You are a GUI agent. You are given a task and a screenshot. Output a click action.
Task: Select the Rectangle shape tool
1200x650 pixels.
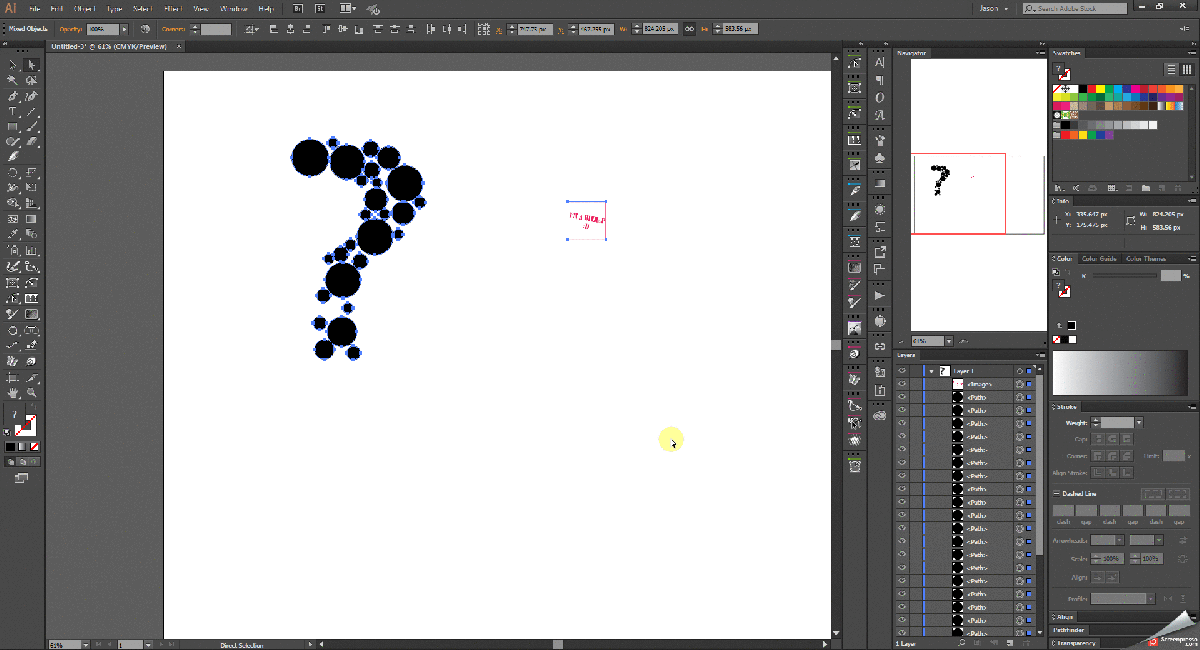click(x=13, y=127)
